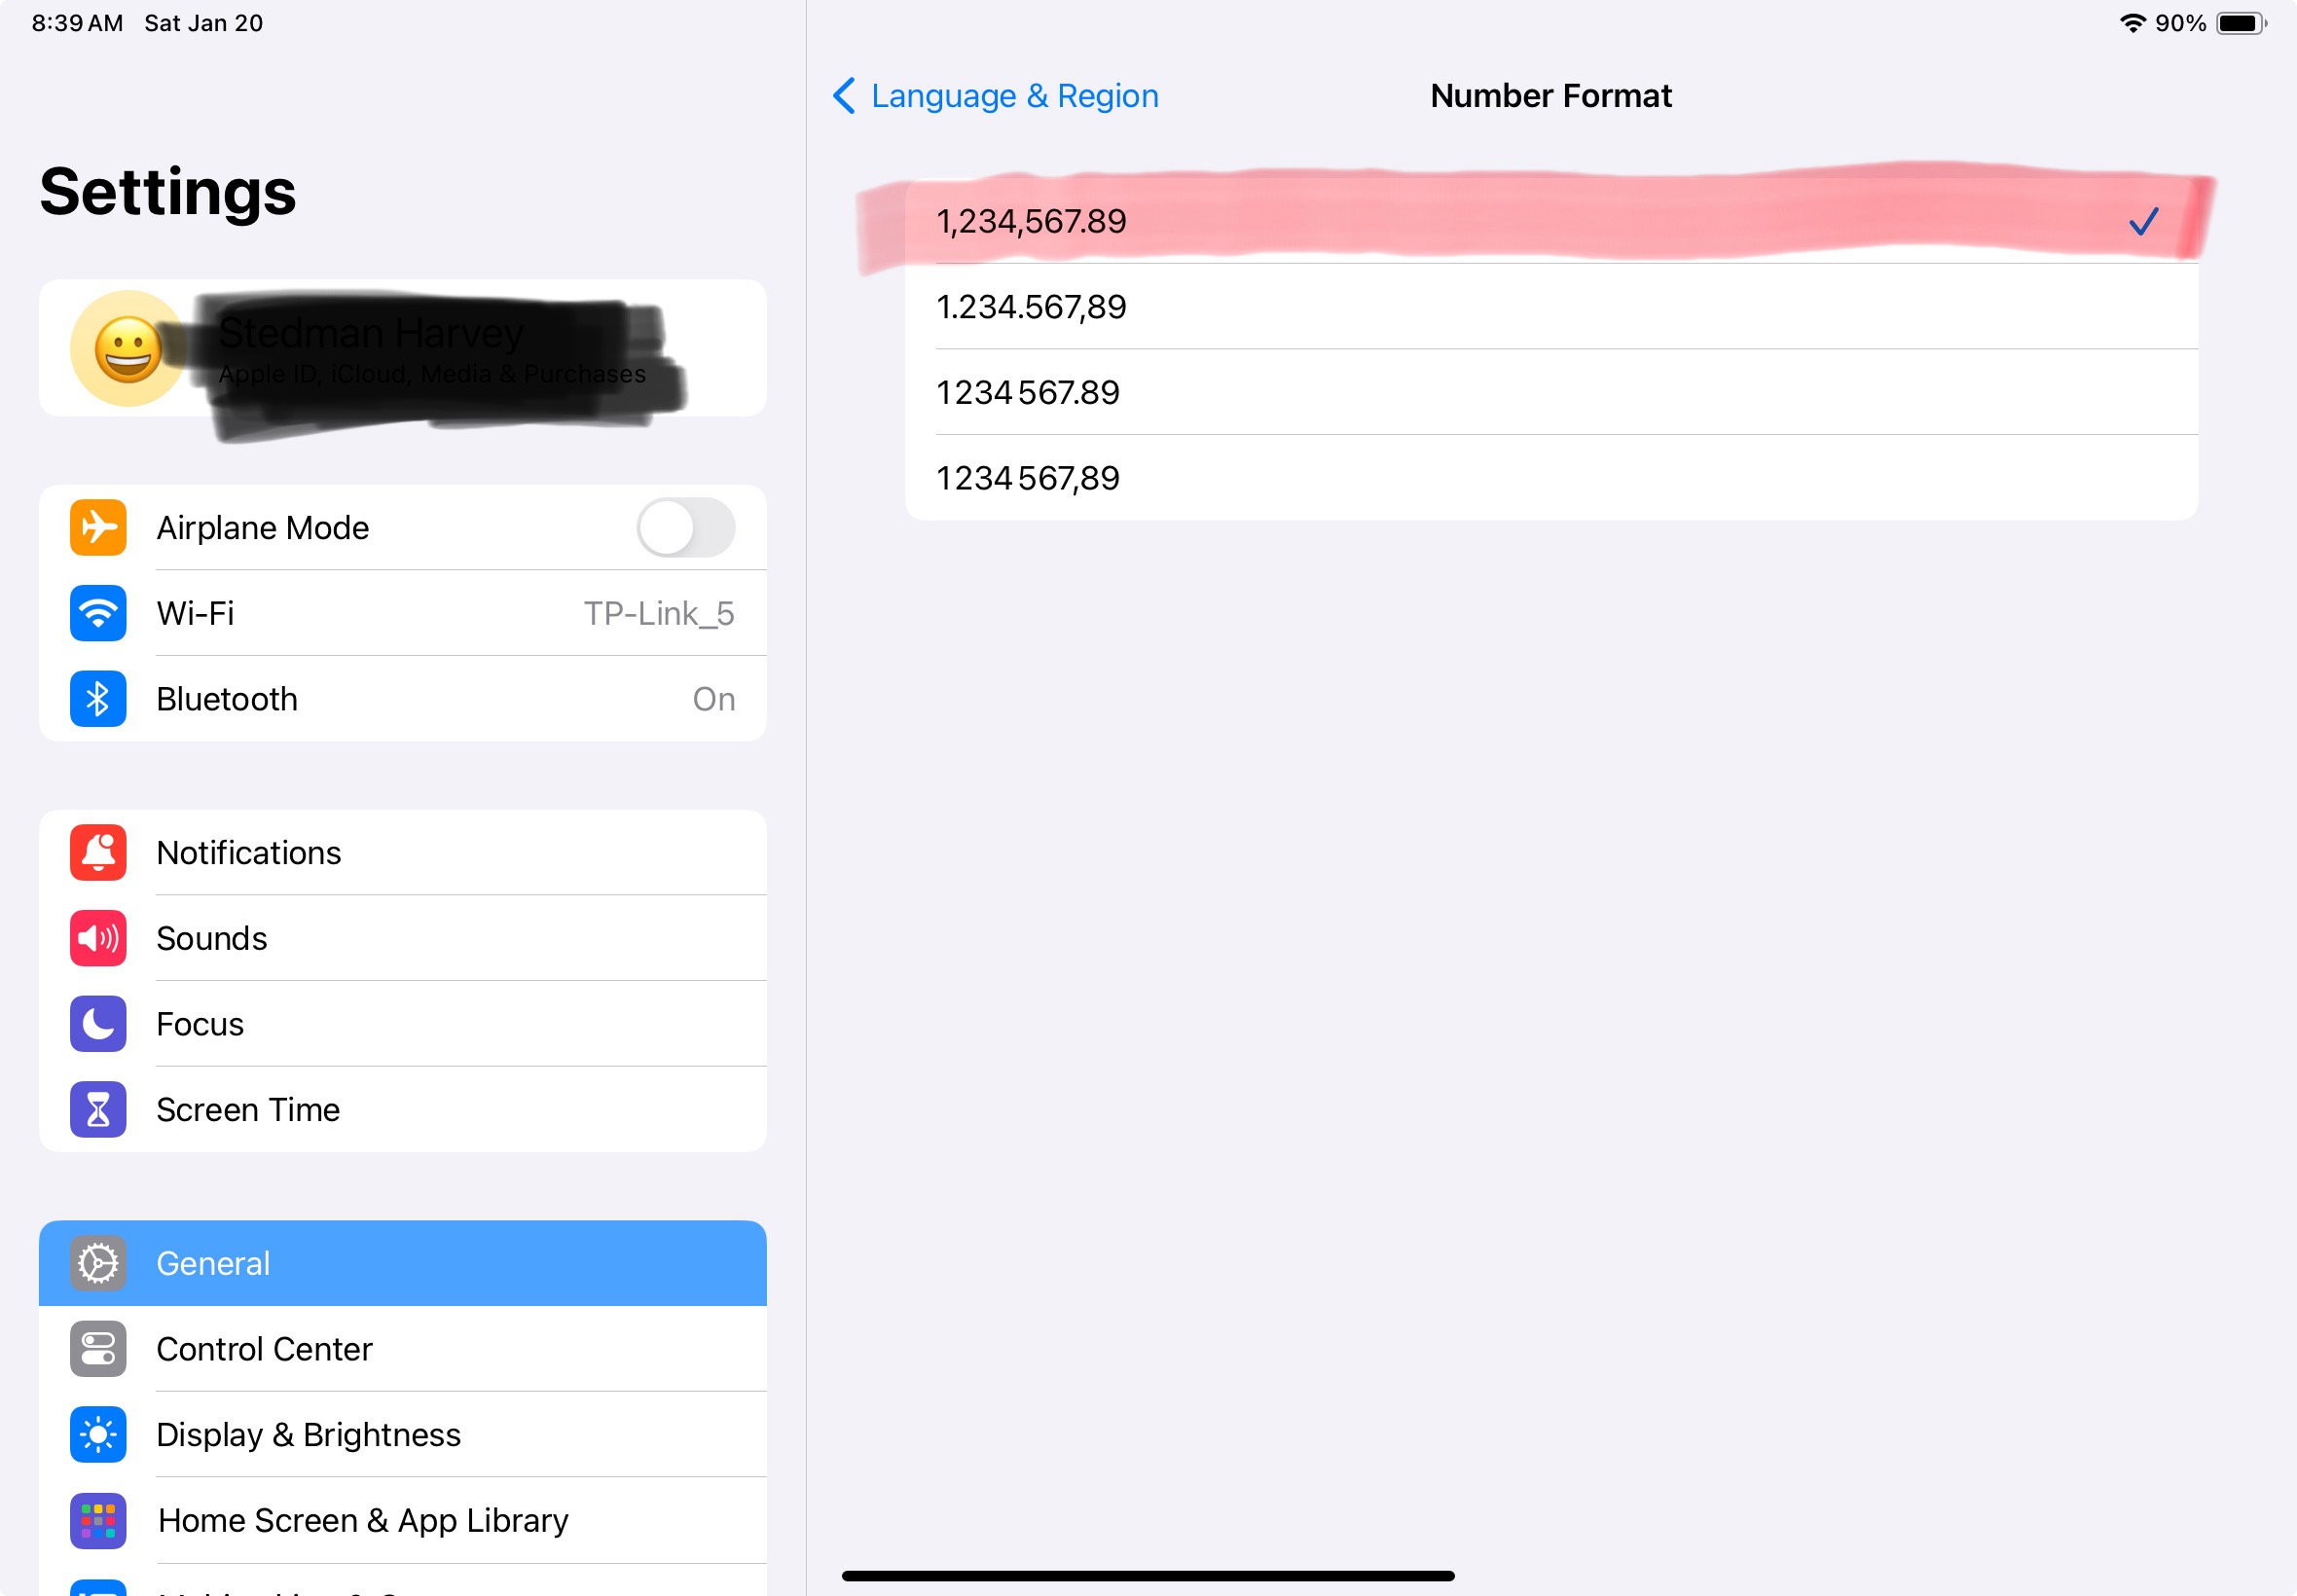
Task: Tap the Screen Time hourglass icon
Action: tap(98, 1110)
